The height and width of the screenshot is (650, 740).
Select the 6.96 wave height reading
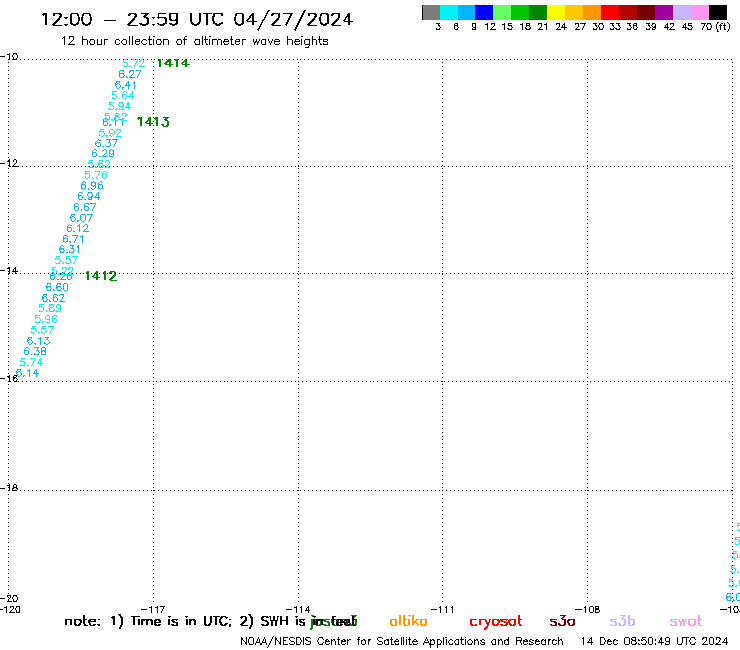tap(92, 186)
